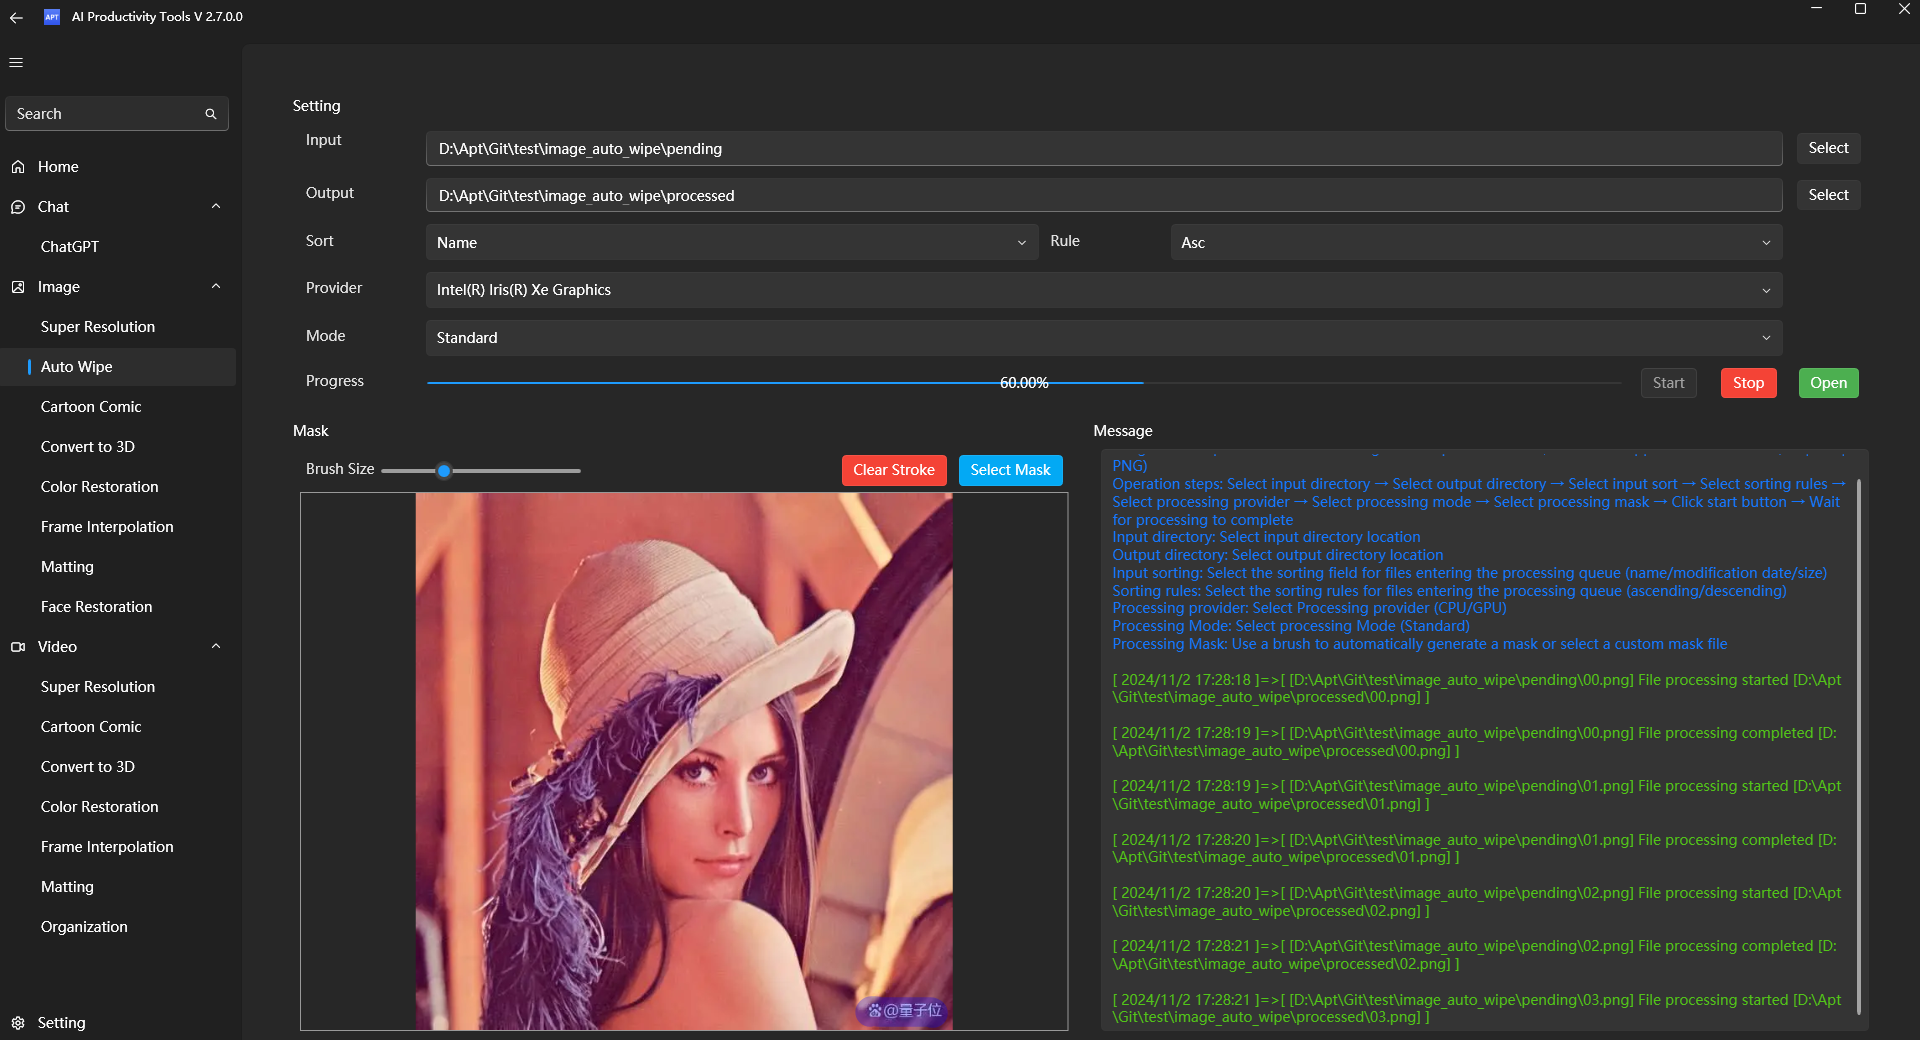Open Face Restoration in sidebar

click(x=97, y=607)
